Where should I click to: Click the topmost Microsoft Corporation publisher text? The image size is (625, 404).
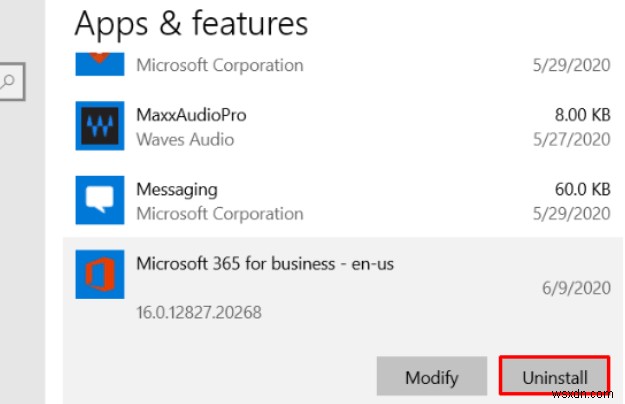click(219, 66)
